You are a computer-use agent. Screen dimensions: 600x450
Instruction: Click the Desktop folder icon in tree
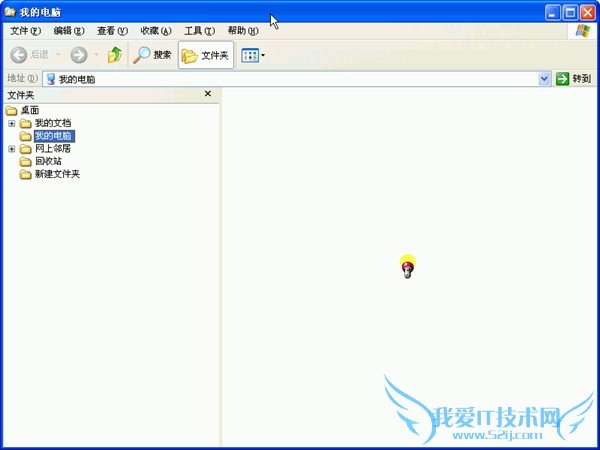coord(11,111)
